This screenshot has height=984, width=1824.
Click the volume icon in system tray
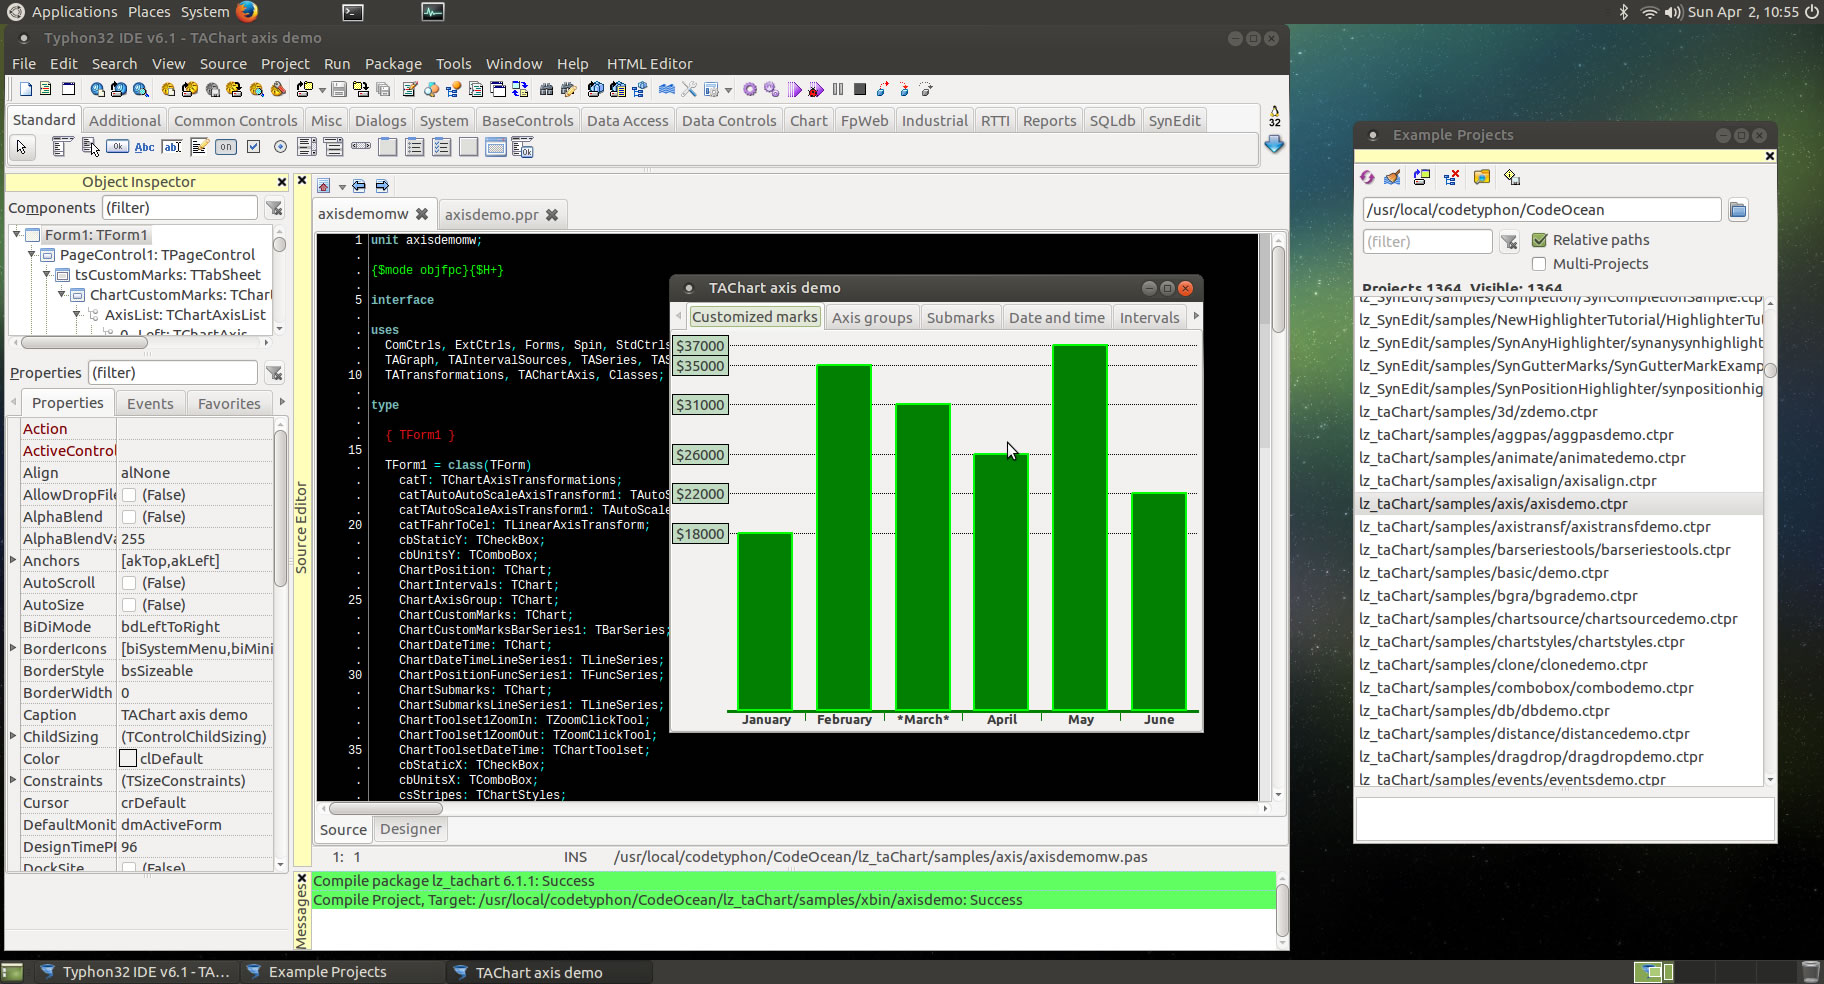[1674, 12]
